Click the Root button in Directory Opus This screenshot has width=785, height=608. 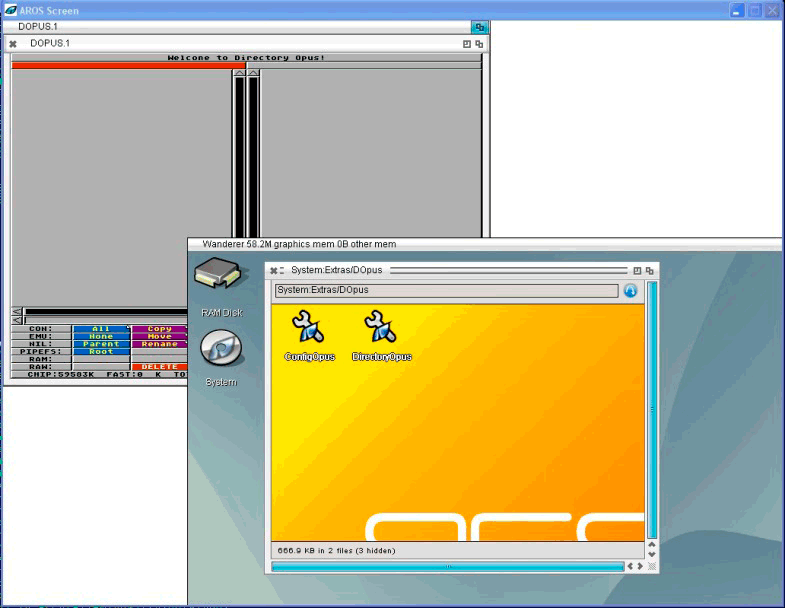101,352
